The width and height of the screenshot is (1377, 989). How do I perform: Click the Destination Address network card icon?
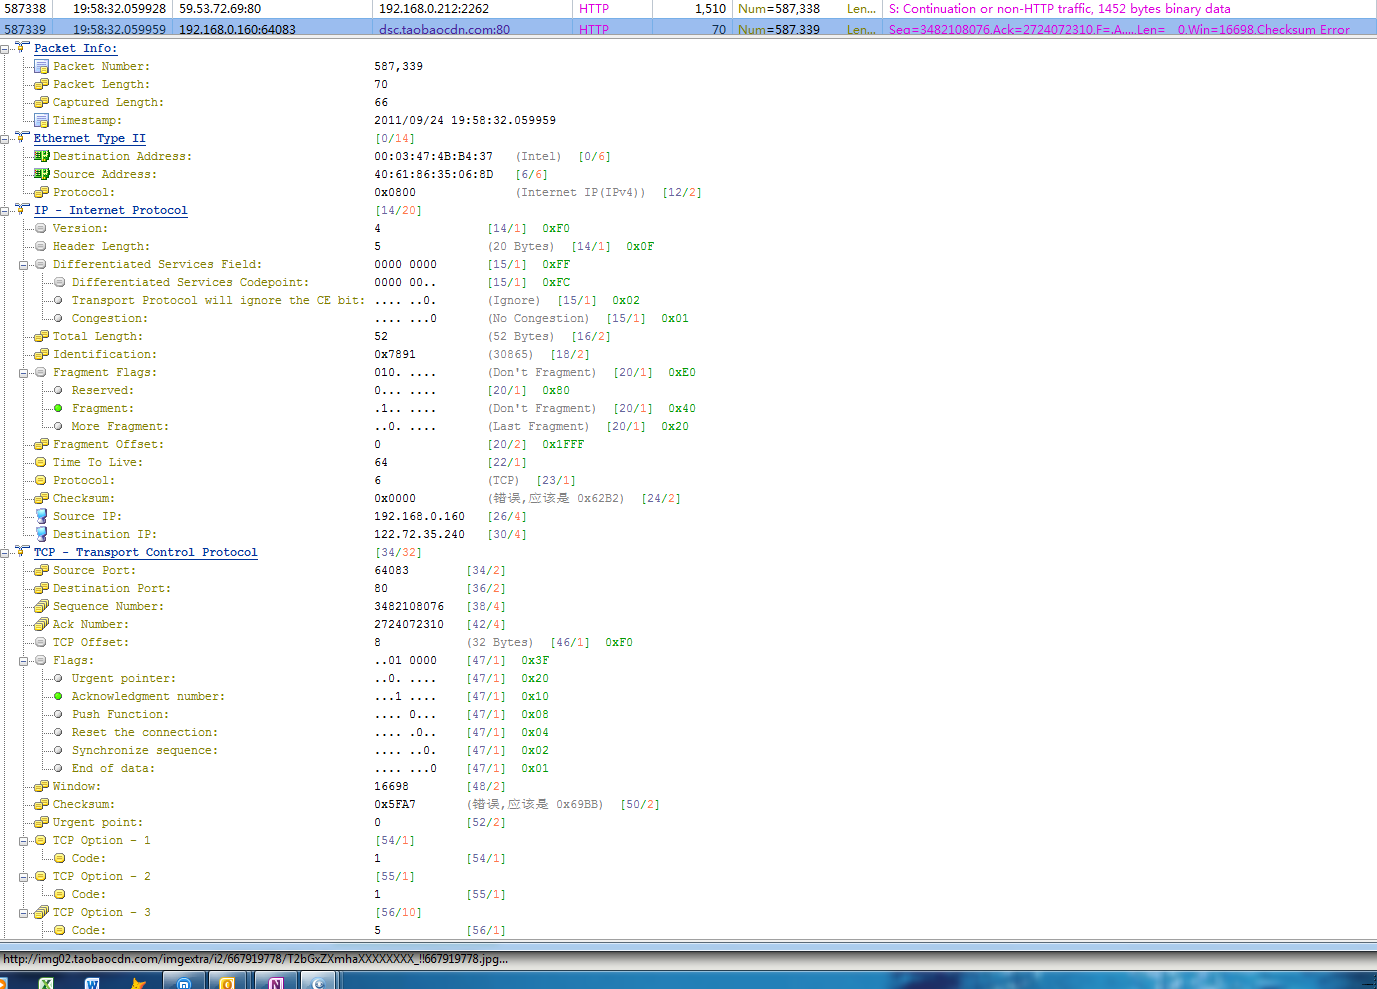[x=41, y=156]
